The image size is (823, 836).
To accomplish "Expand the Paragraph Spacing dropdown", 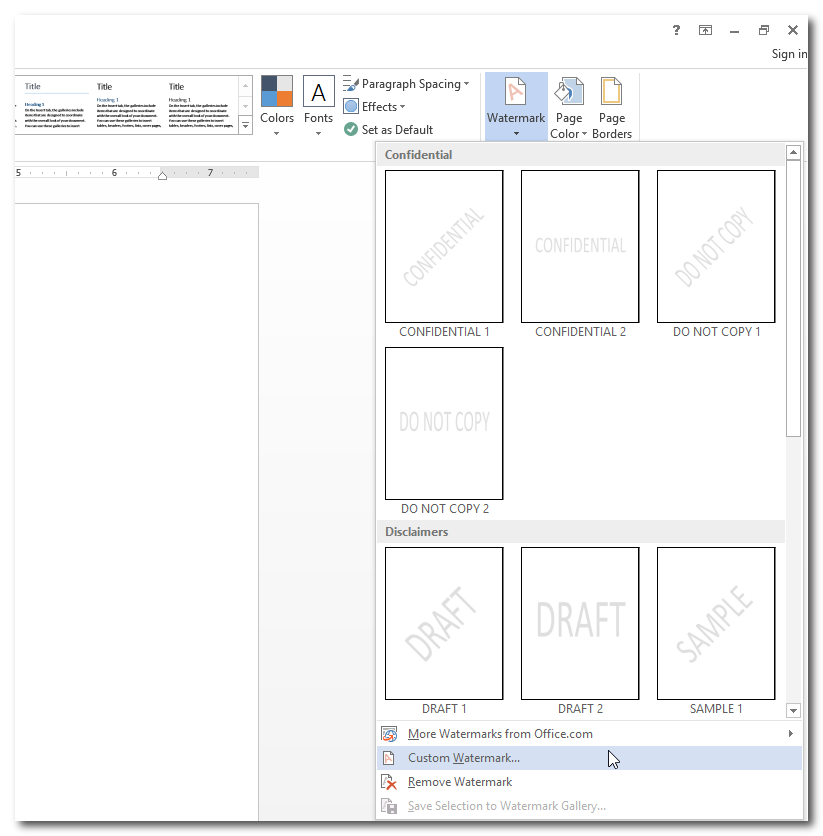I will [406, 84].
